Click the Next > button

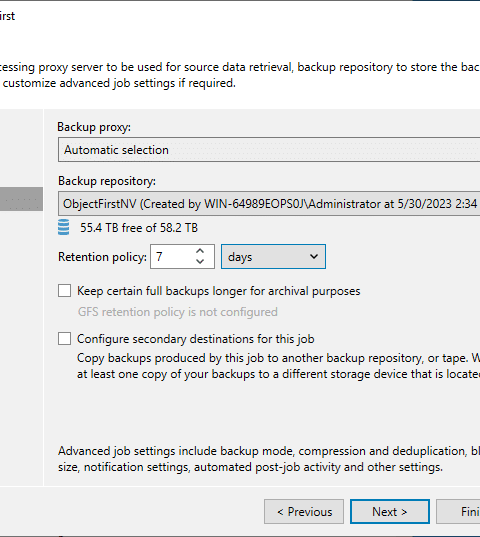coord(390,511)
